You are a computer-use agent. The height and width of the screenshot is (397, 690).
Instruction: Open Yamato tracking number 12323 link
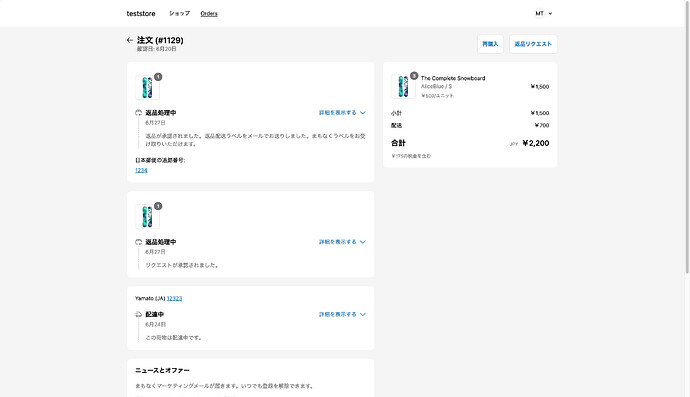point(174,298)
